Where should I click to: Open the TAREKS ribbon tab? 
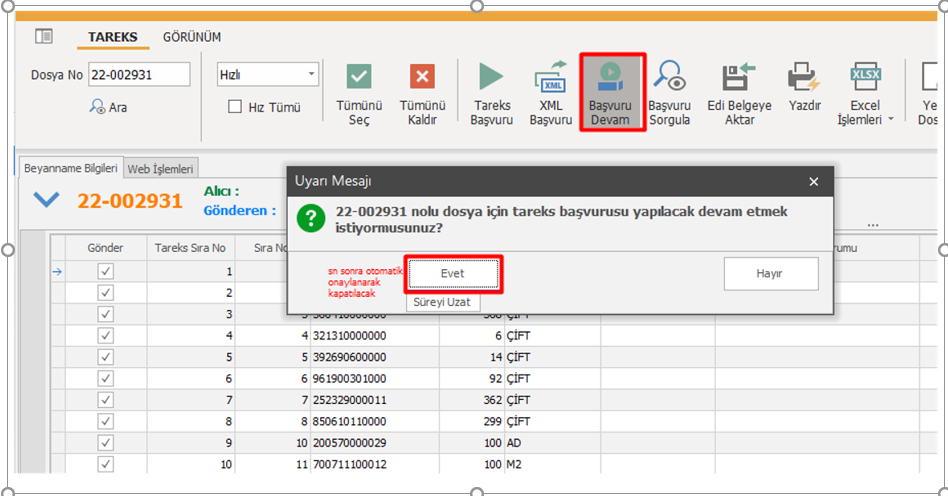(x=112, y=37)
